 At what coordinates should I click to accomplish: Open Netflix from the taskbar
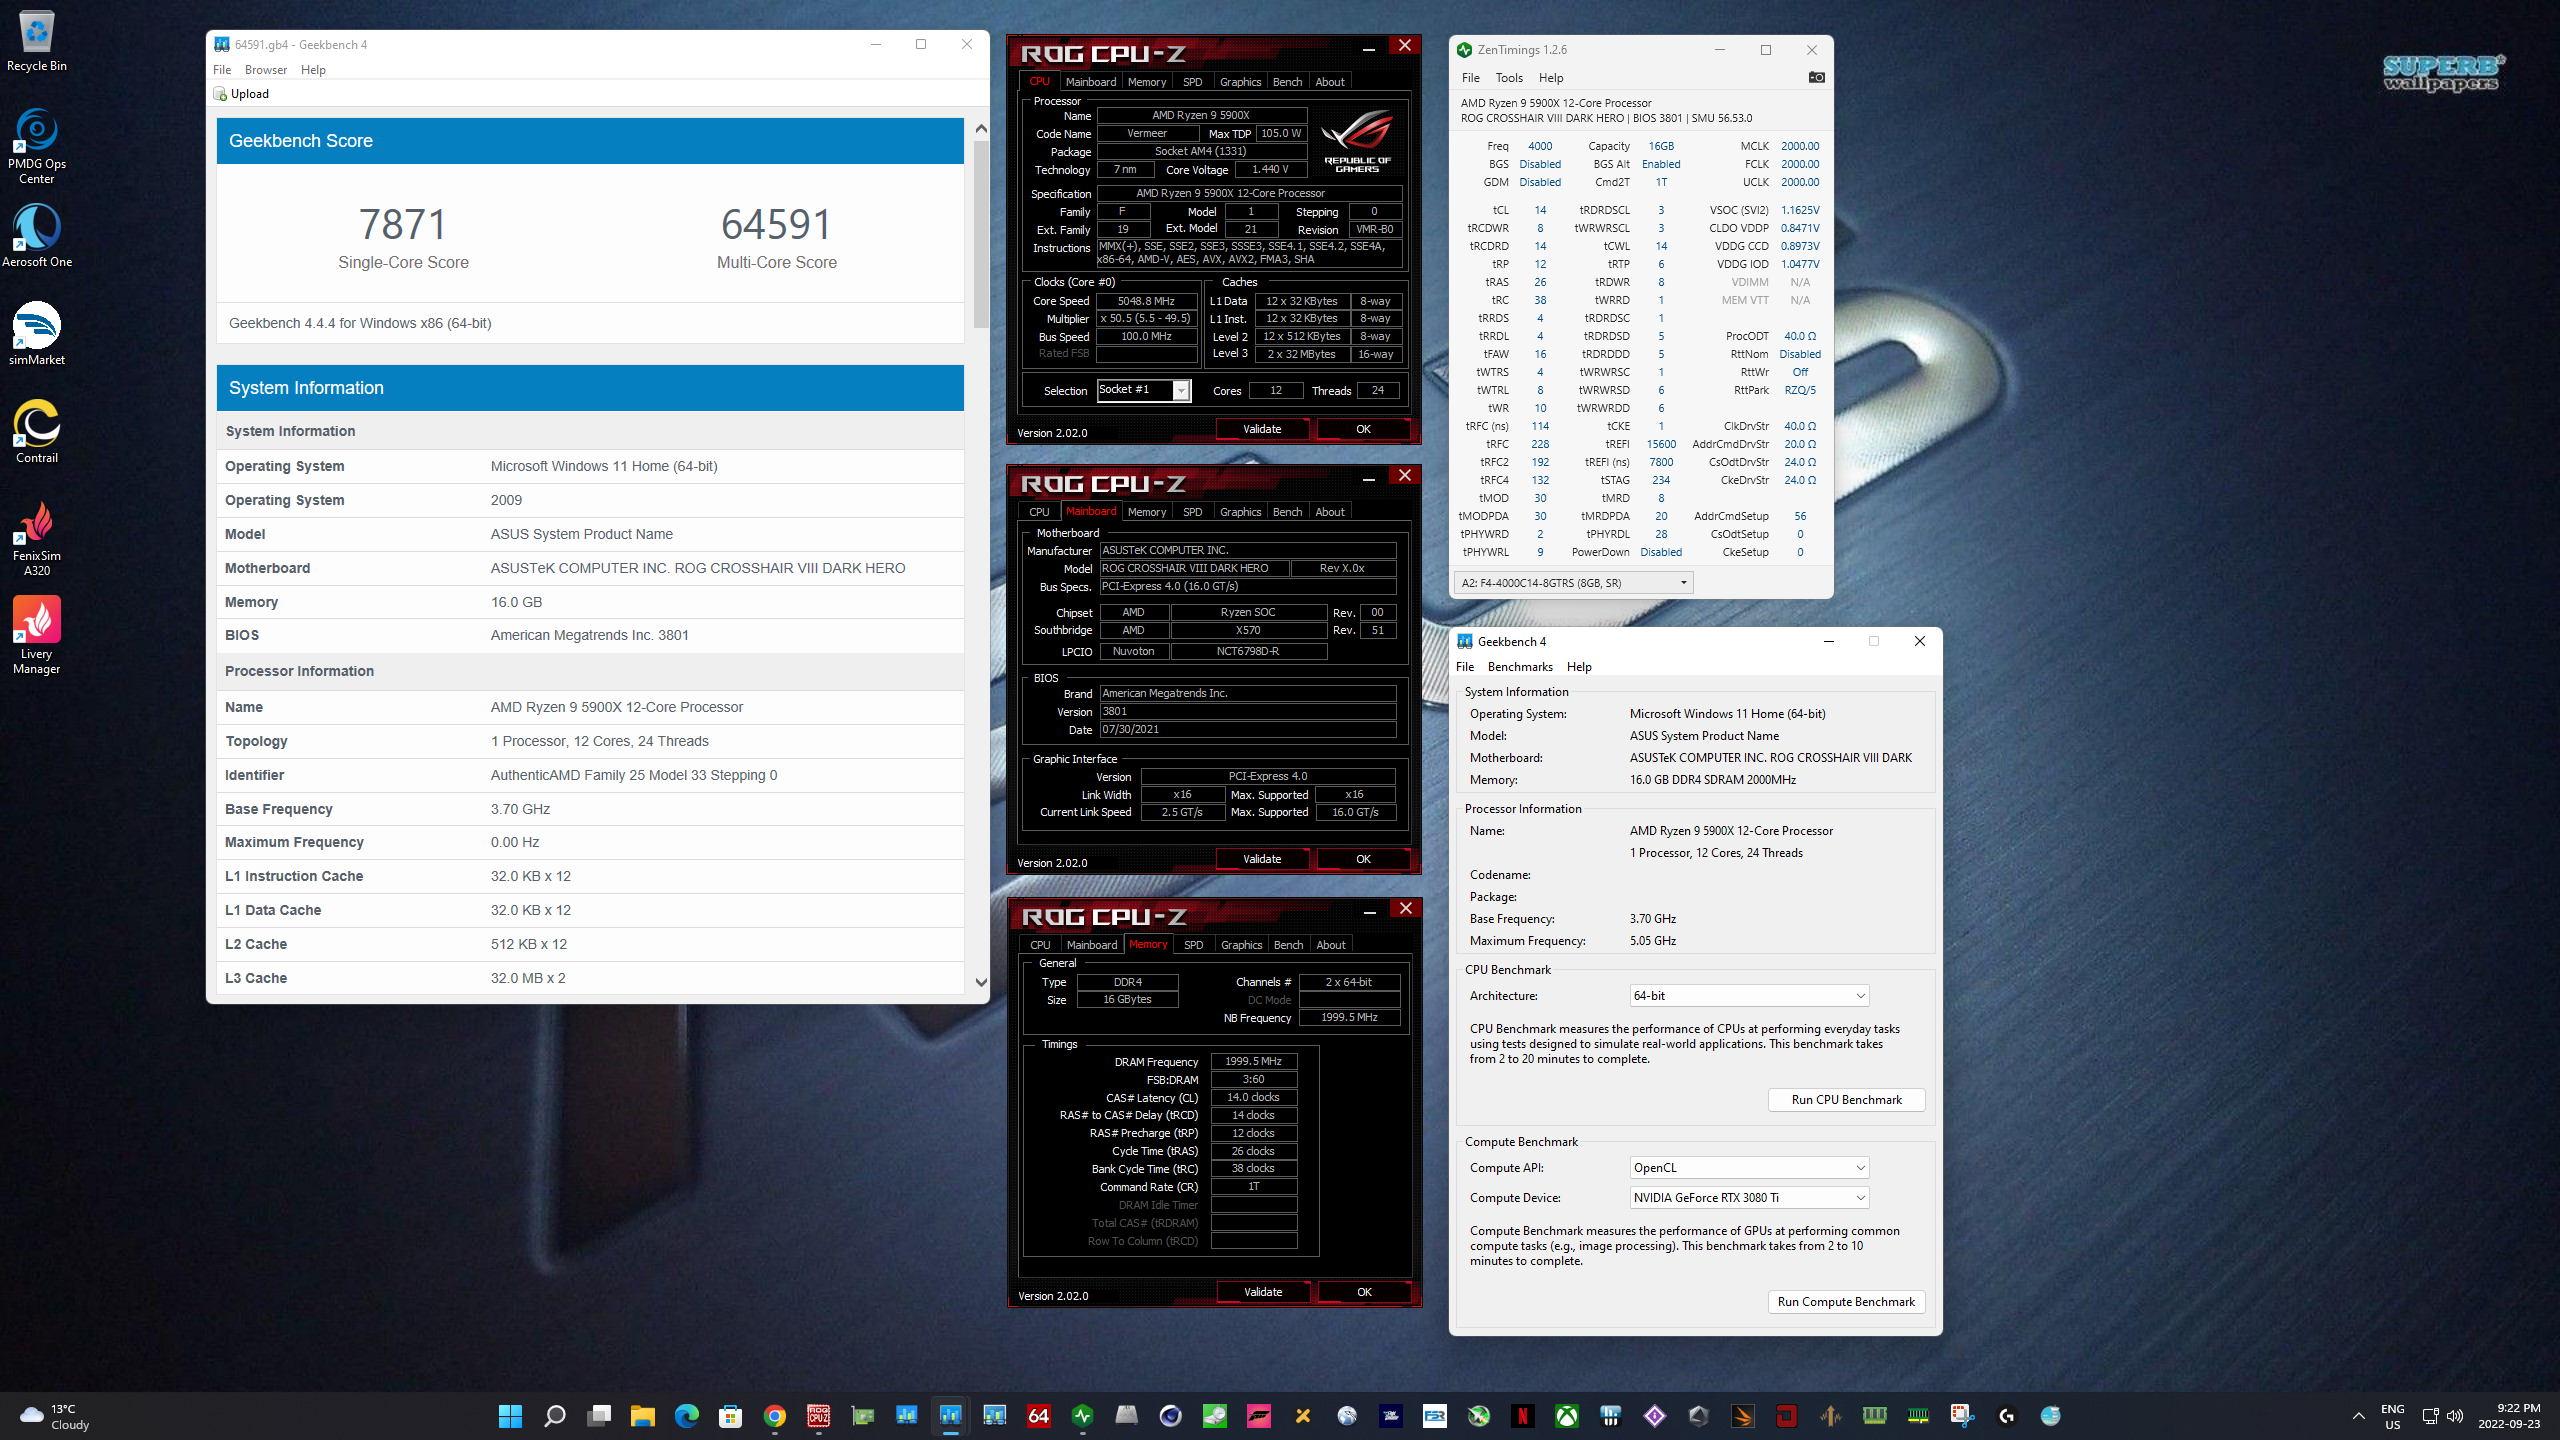click(x=1522, y=1415)
